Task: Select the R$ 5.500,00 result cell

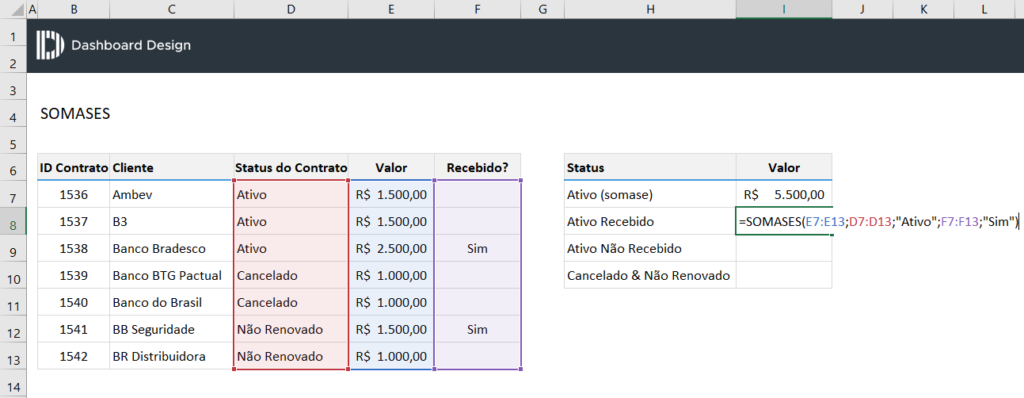Action: click(x=784, y=195)
